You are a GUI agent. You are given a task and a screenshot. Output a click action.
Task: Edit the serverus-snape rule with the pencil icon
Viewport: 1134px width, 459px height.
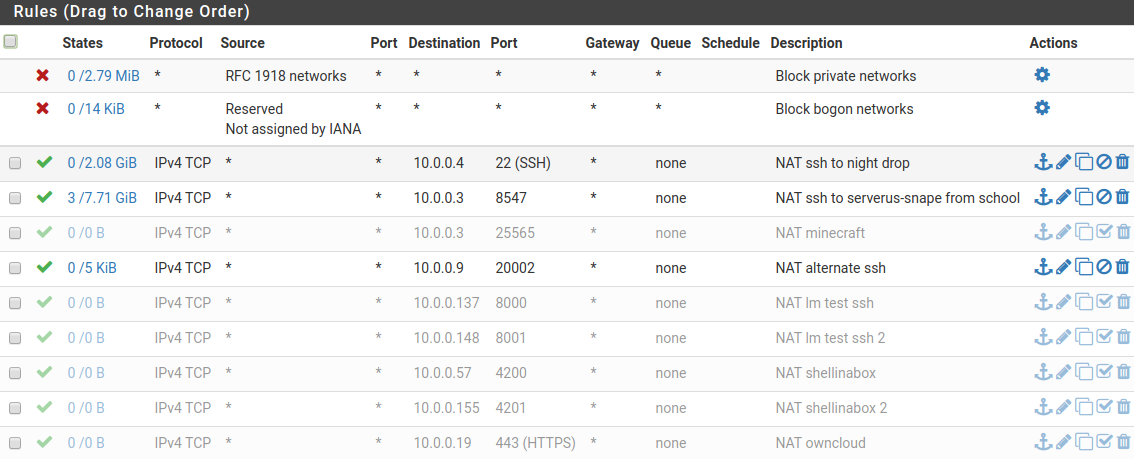1063,197
